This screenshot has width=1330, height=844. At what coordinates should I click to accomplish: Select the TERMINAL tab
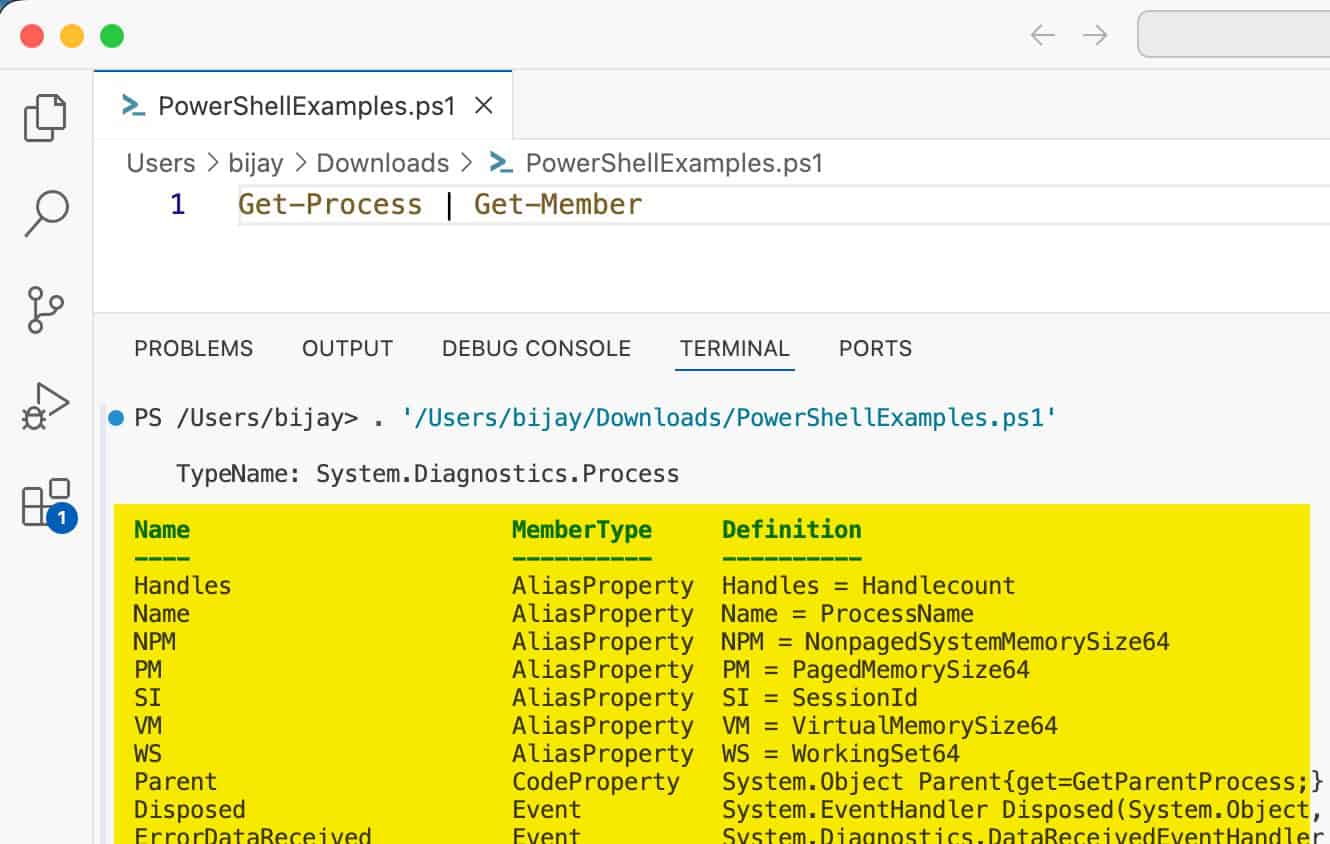(734, 348)
